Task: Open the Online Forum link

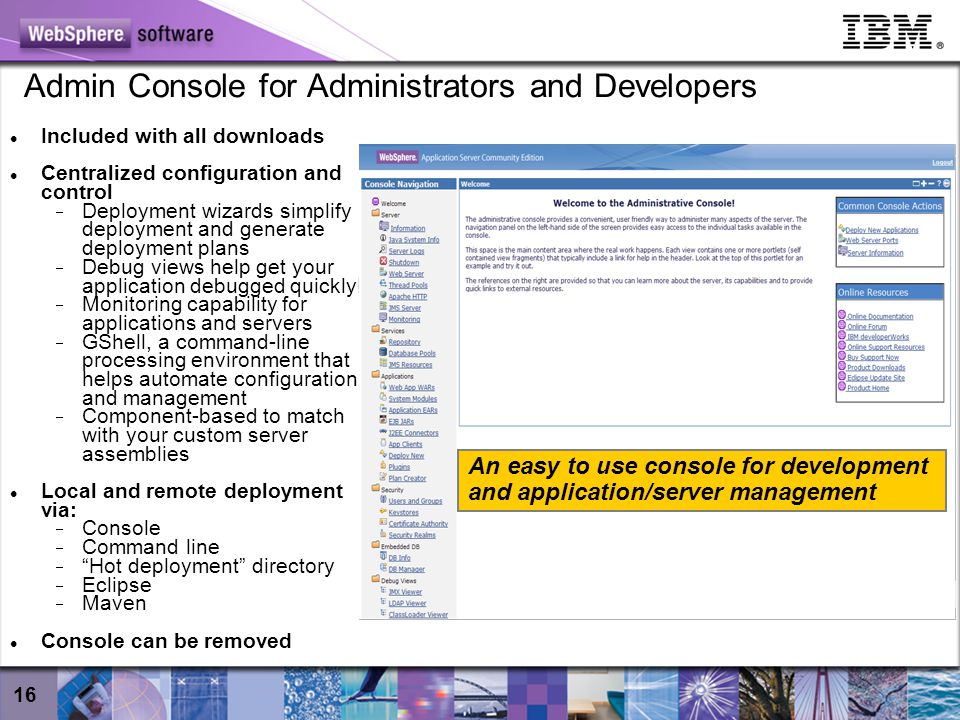Action: pos(867,327)
